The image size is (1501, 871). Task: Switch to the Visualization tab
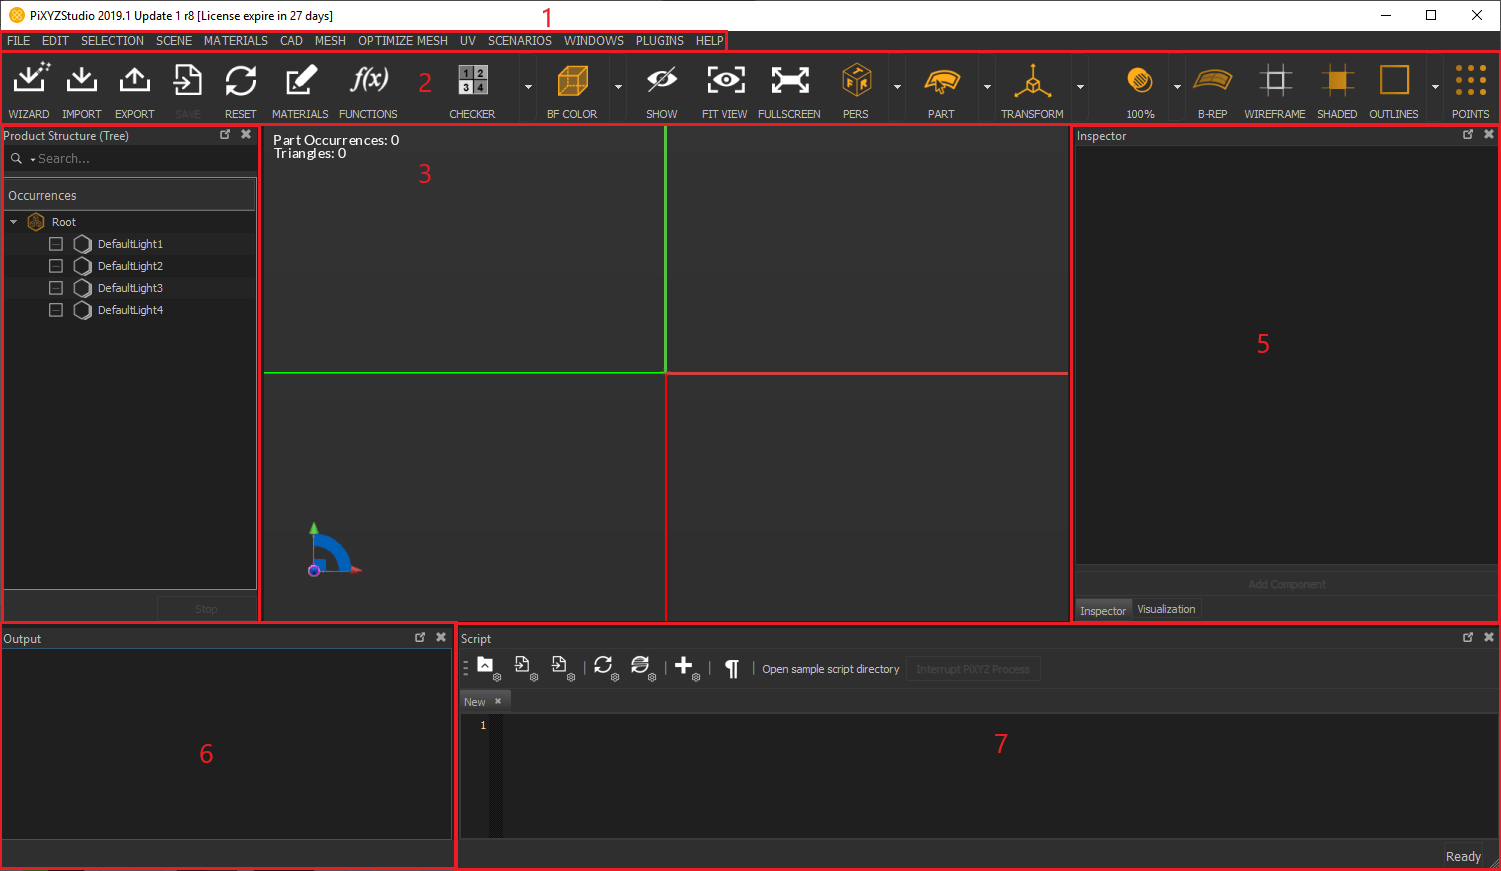click(1166, 609)
